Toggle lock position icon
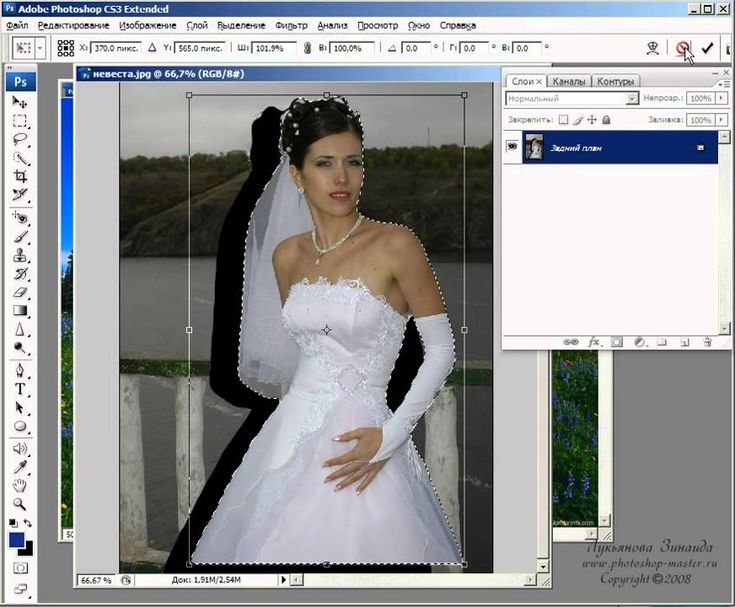735x607 pixels. pyautogui.click(x=592, y=120)
